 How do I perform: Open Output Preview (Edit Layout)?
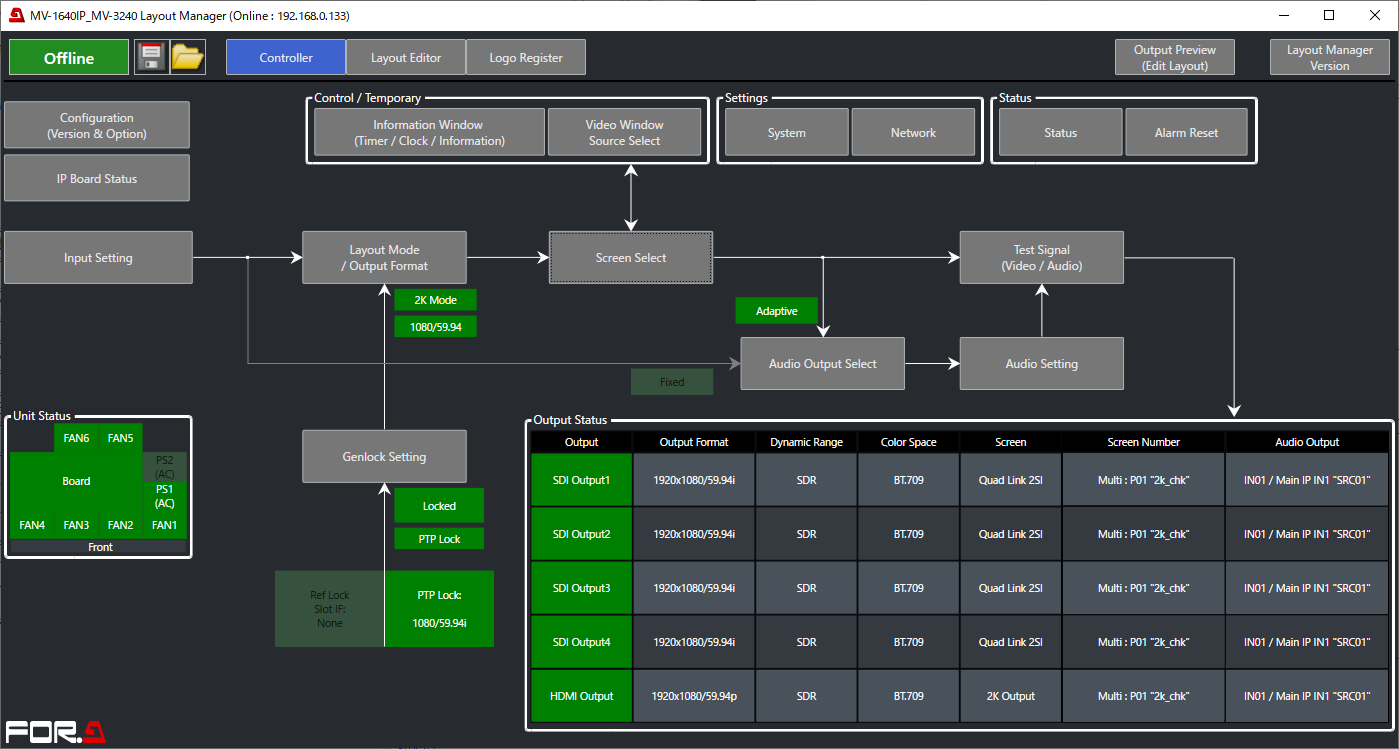1175,58
